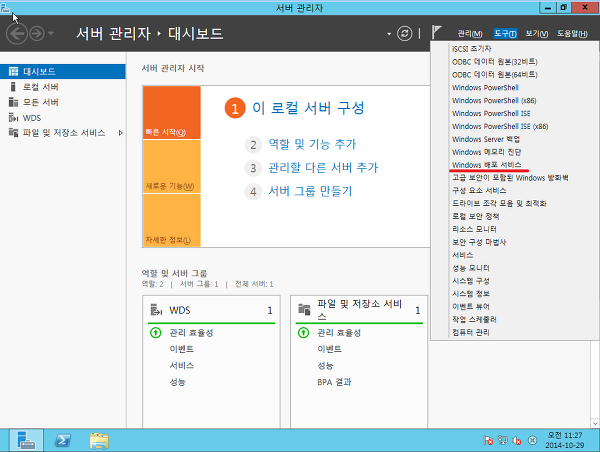This screenshot has width=600, height=452.
Task: Open 관리 효율성 in WDS tile
Action: pyautogui.click(x=191, y=333)
